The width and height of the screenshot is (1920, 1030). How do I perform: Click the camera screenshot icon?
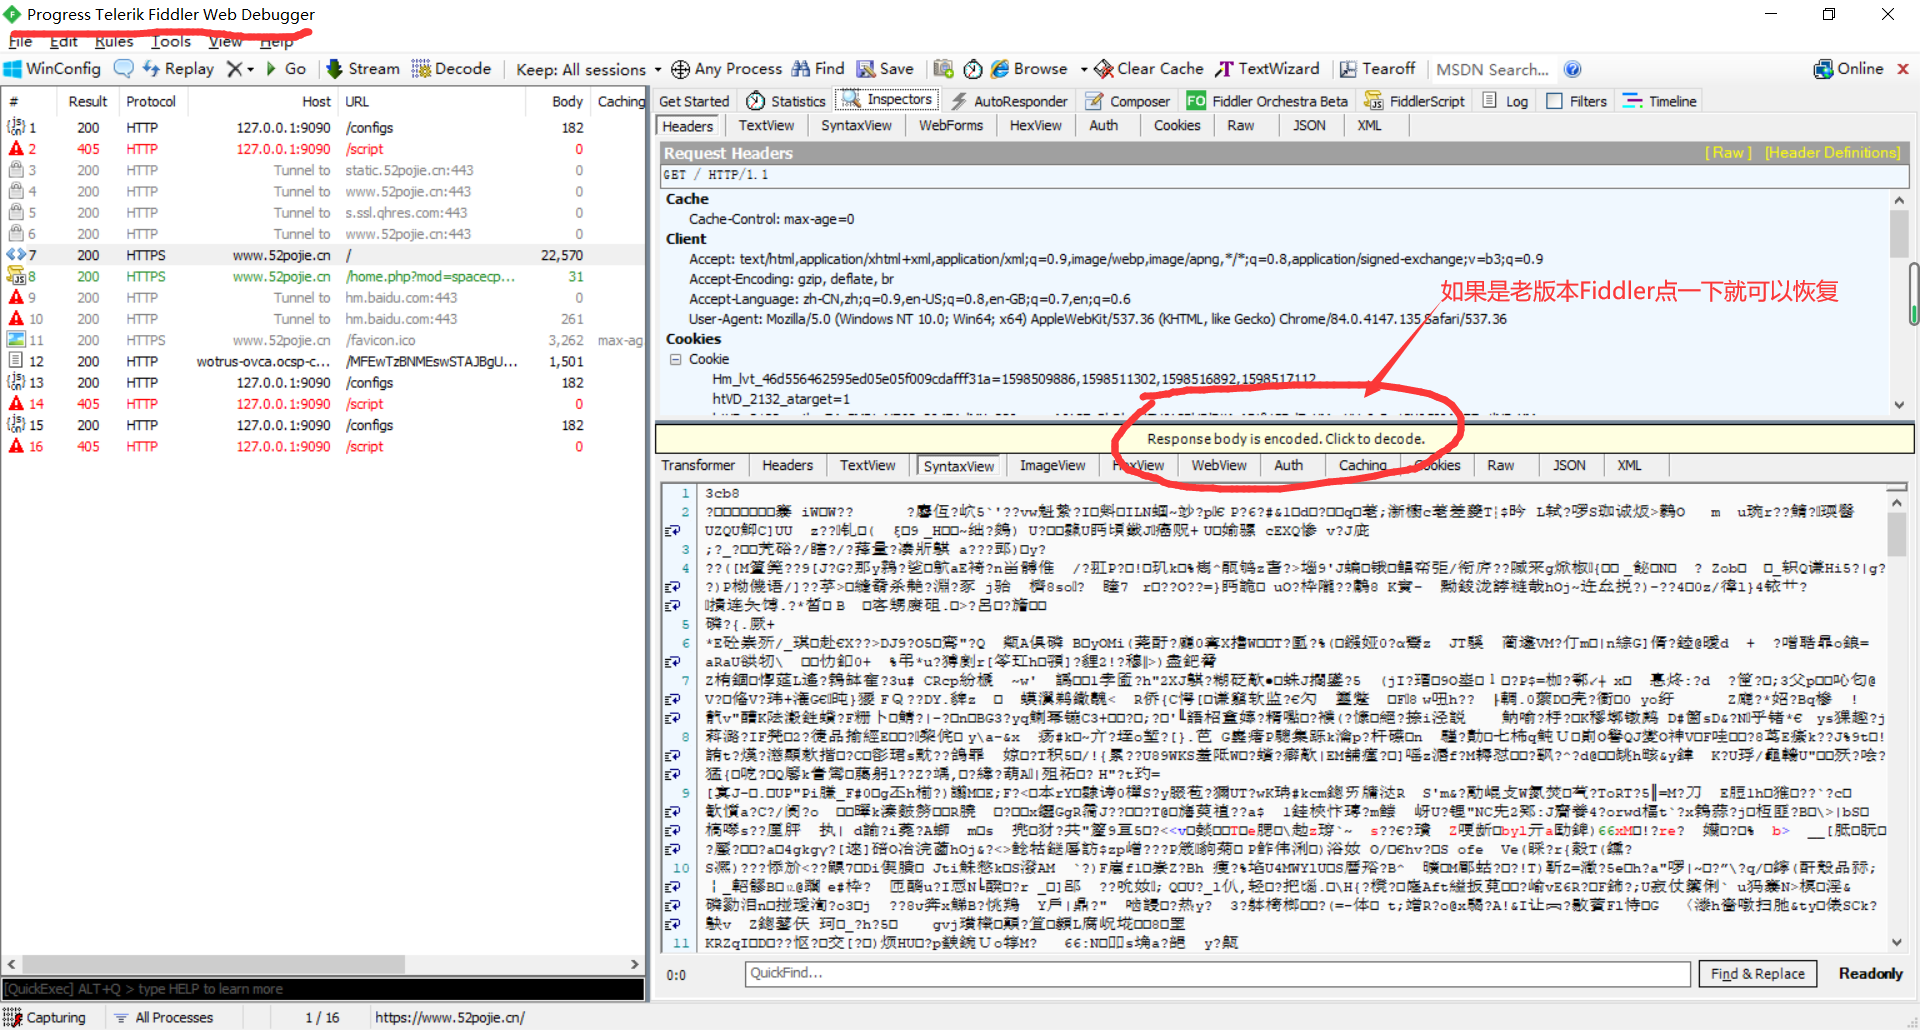pyautogui.click(x=943, y=69)
